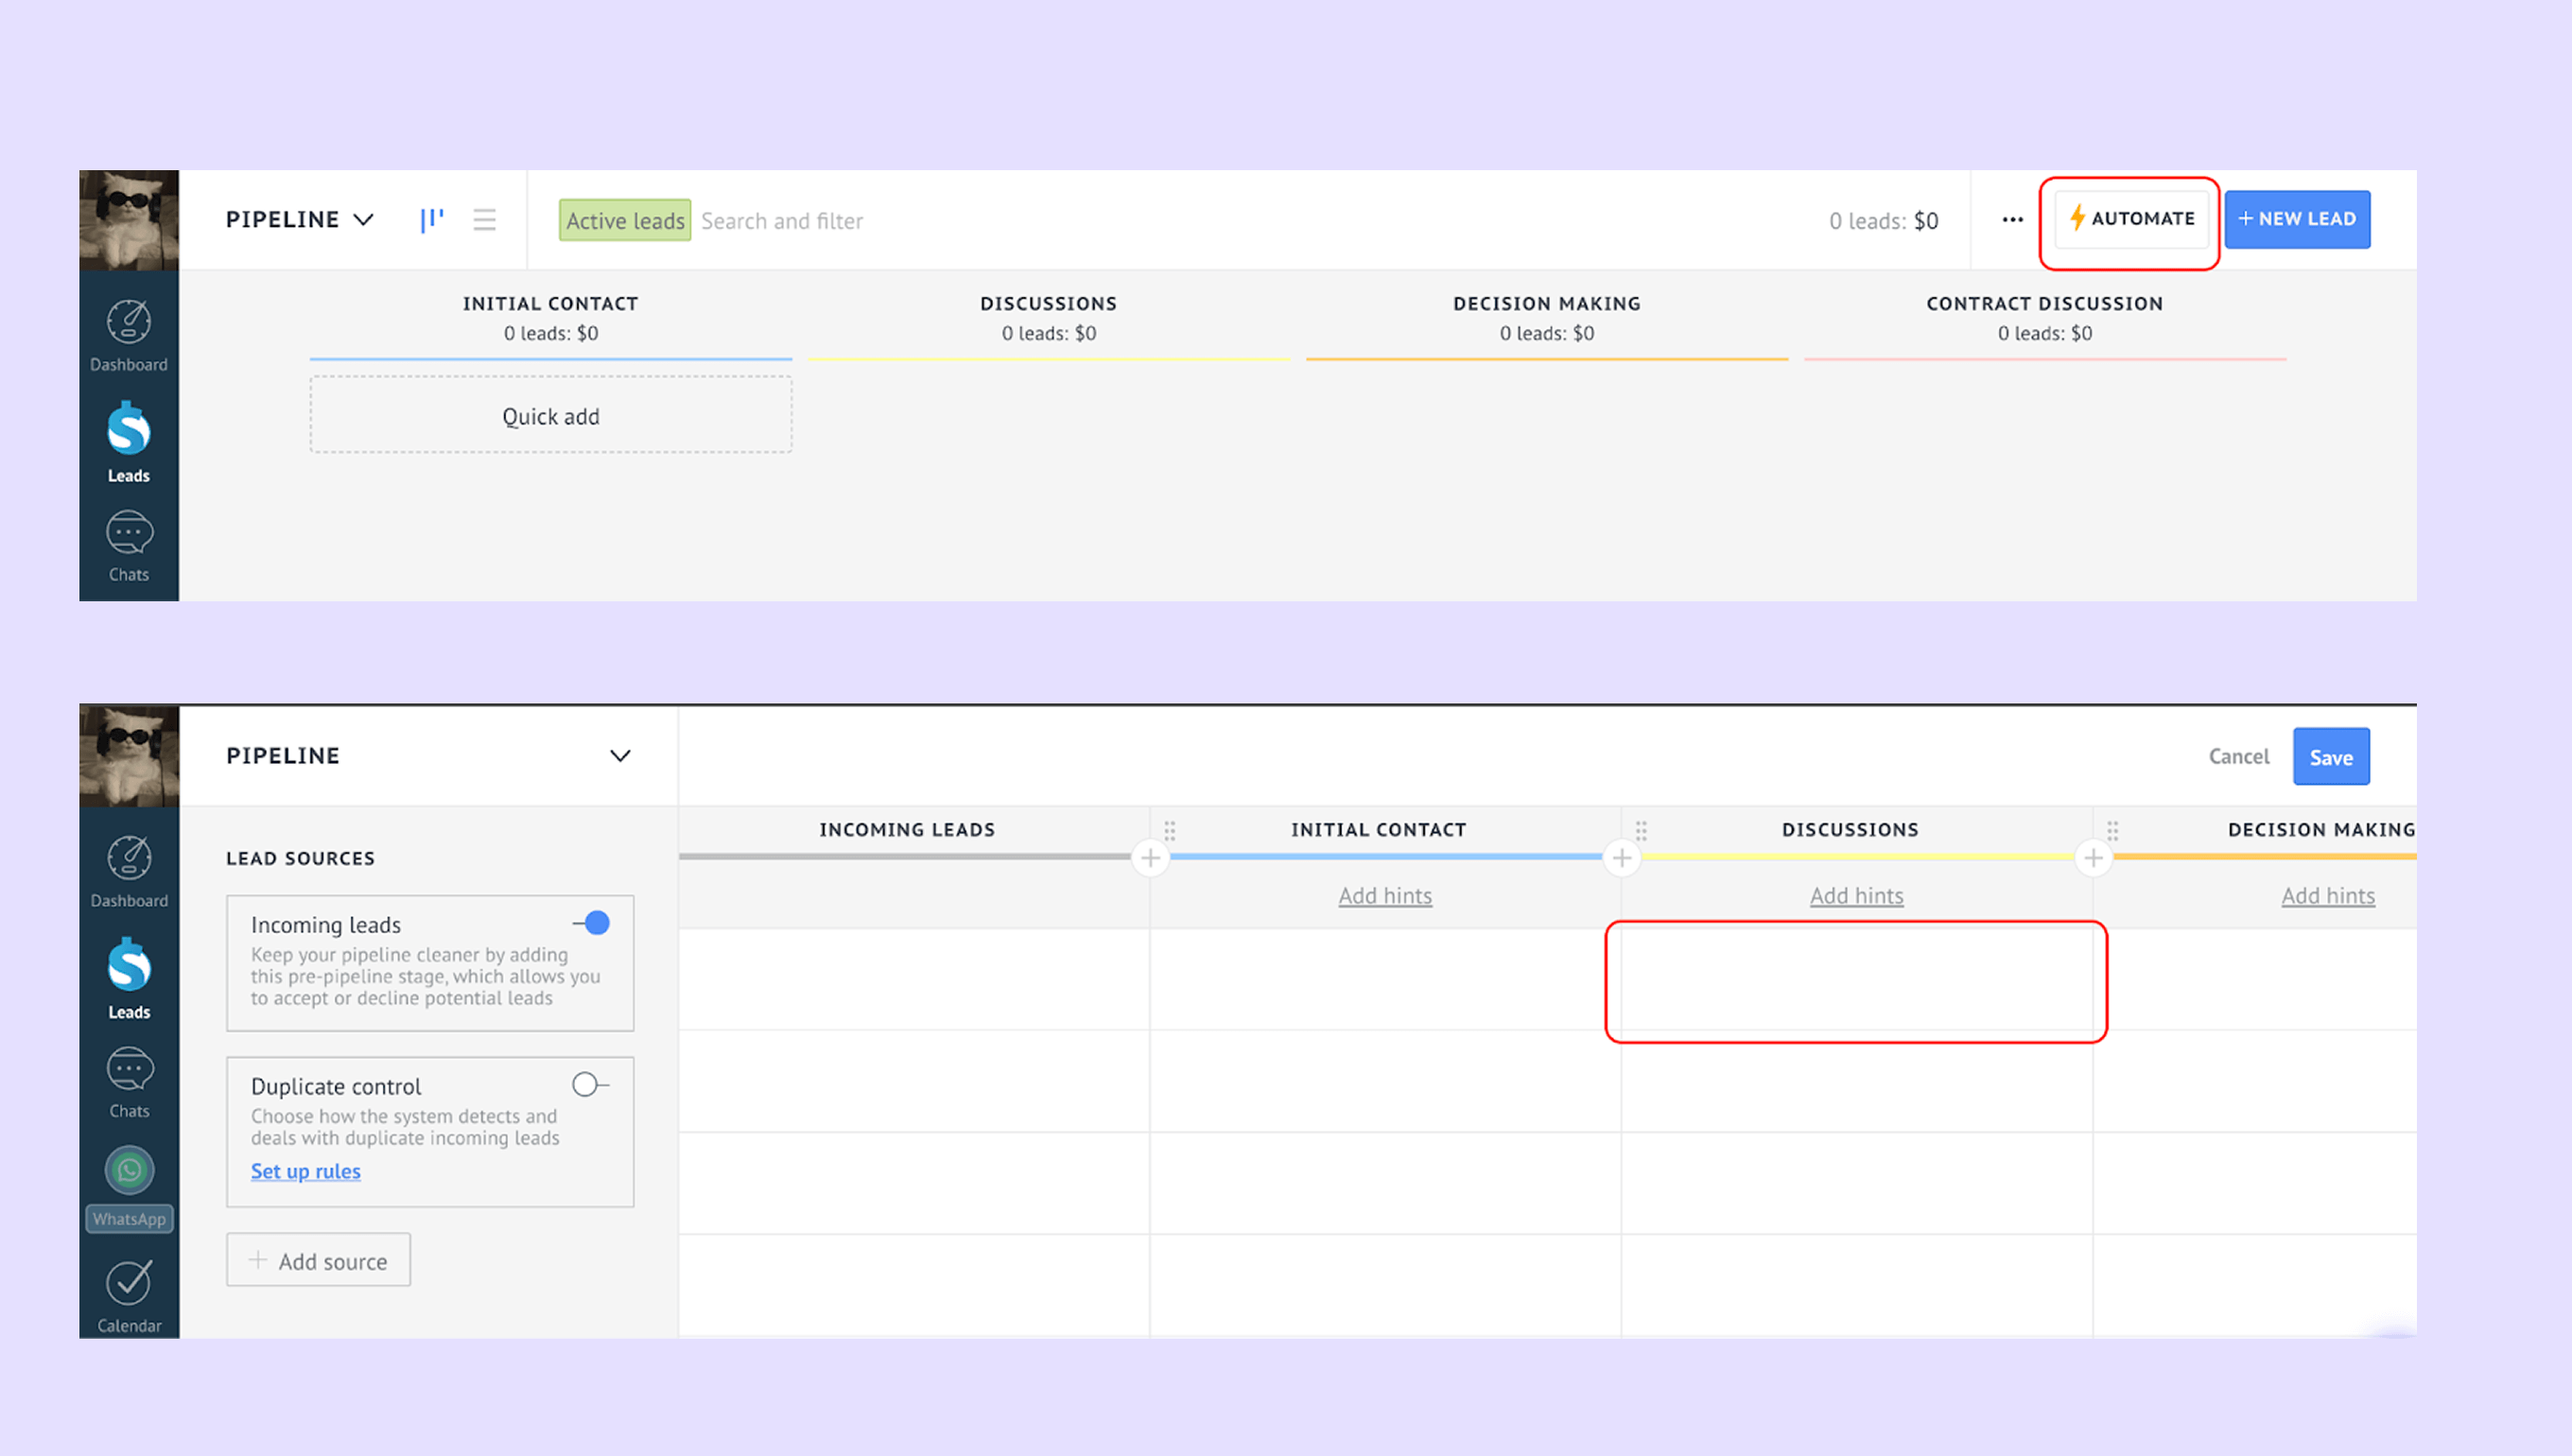The width and height of the screenshot is (2572, 1456).
Task: Enable the Duplicate control toggle
Action: [x=590, y=1084]
